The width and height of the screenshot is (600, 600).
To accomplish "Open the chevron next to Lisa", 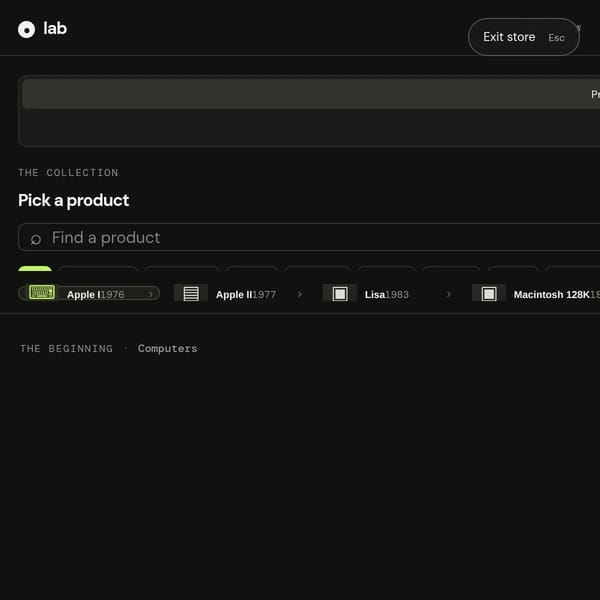I will coord(448,294).
